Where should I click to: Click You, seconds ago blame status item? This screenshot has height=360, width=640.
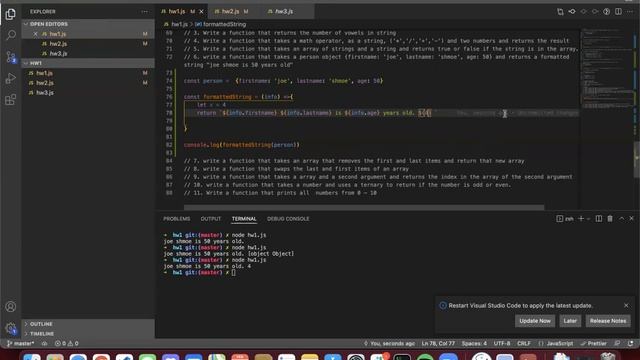(389, 344)
